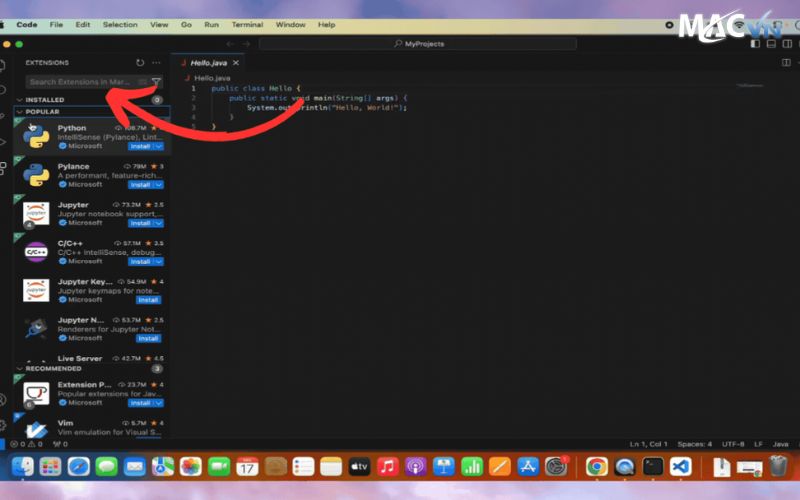The image size is (800, 500).
Task: Install the Jupyter Notebook Renderers extension
Action: pos(148,338)
